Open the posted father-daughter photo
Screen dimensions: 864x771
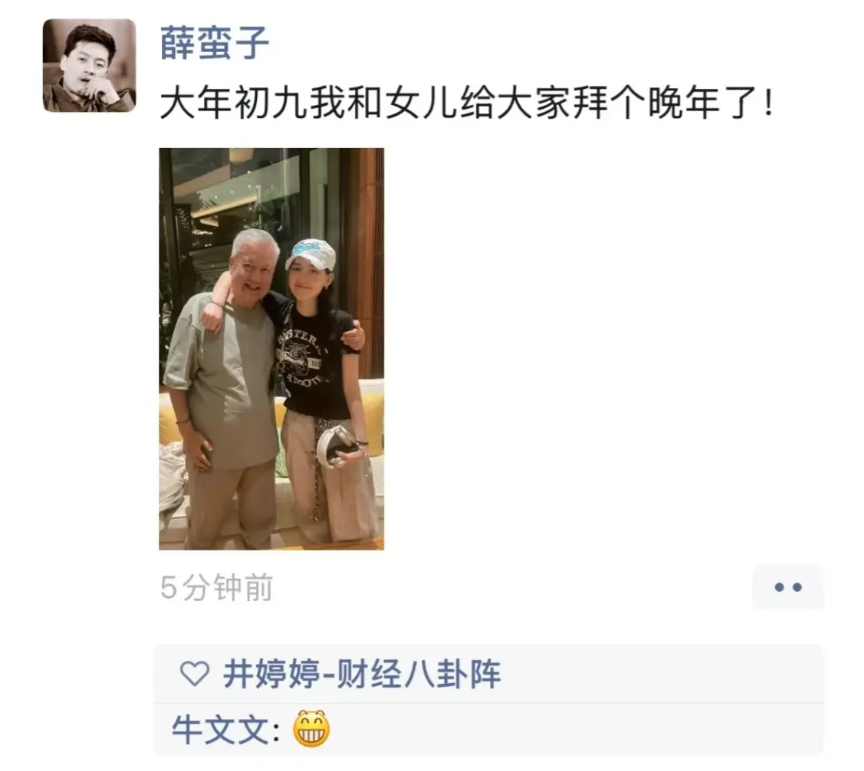point(272,349)
